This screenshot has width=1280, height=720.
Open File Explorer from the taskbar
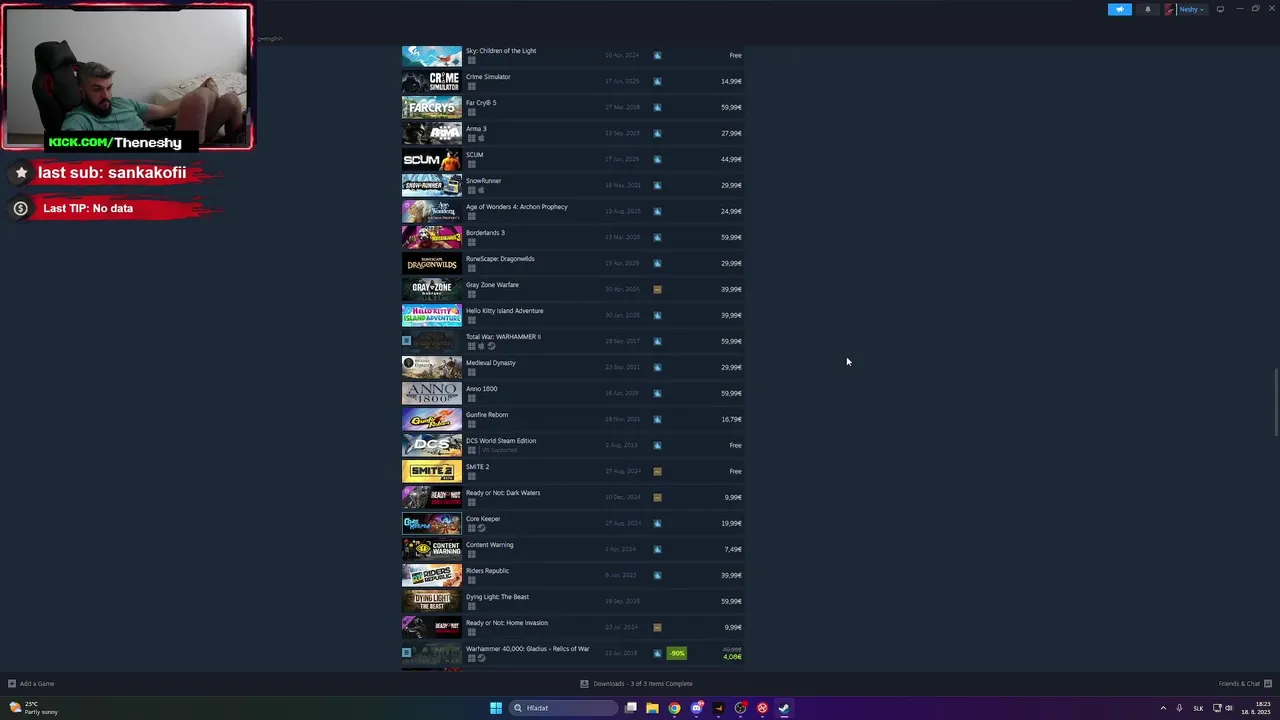coord(652,708)
